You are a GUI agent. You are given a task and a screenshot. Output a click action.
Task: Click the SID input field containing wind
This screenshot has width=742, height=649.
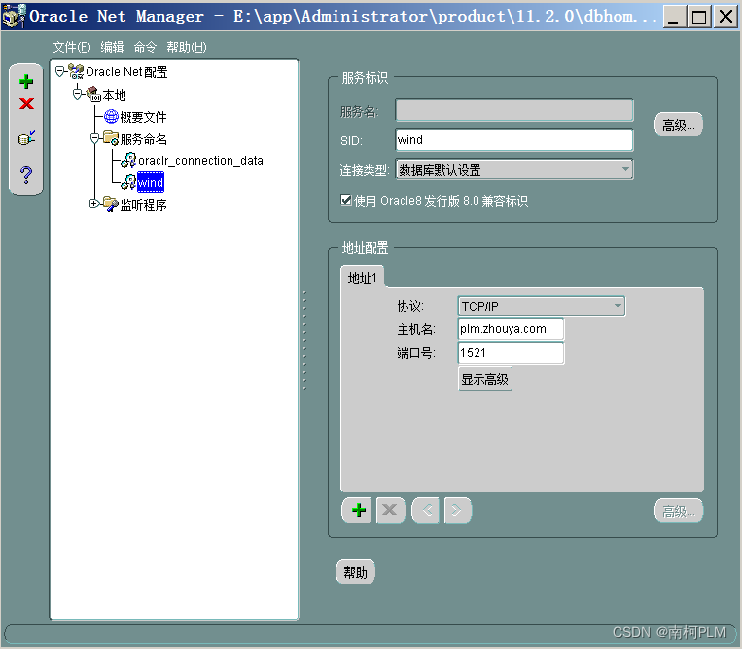pyautogui.click(x=514, y=140)
